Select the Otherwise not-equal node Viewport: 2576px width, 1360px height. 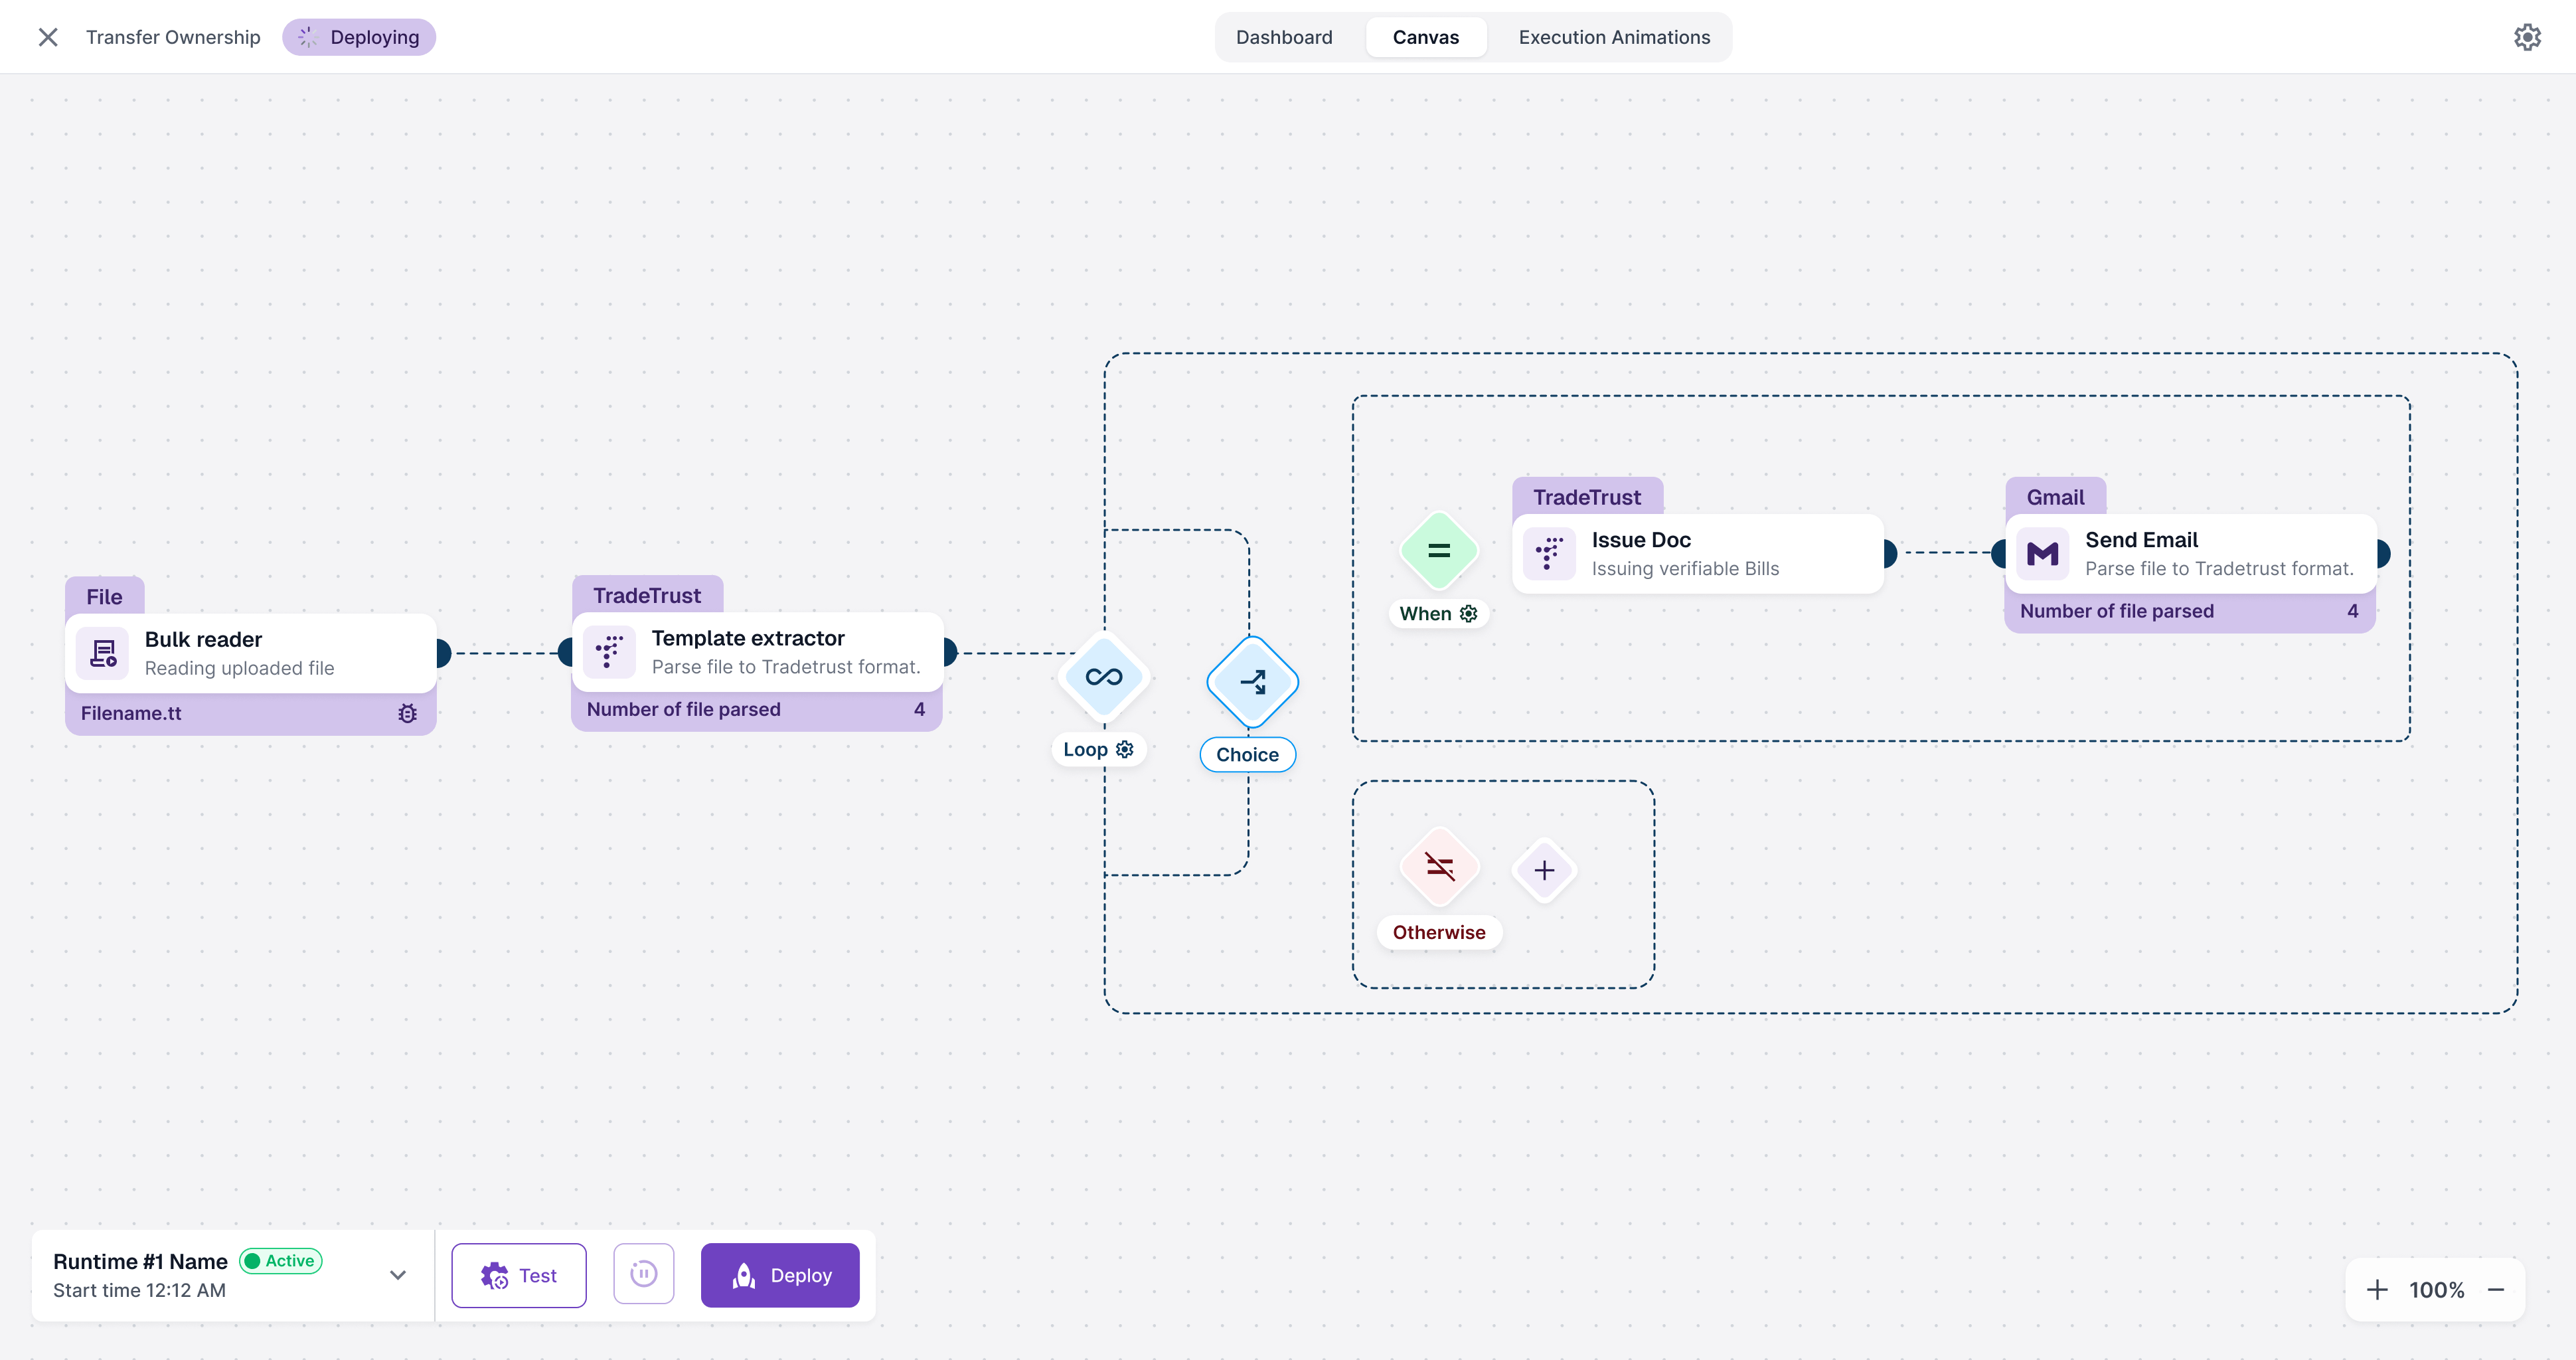tap(1439, 867)
